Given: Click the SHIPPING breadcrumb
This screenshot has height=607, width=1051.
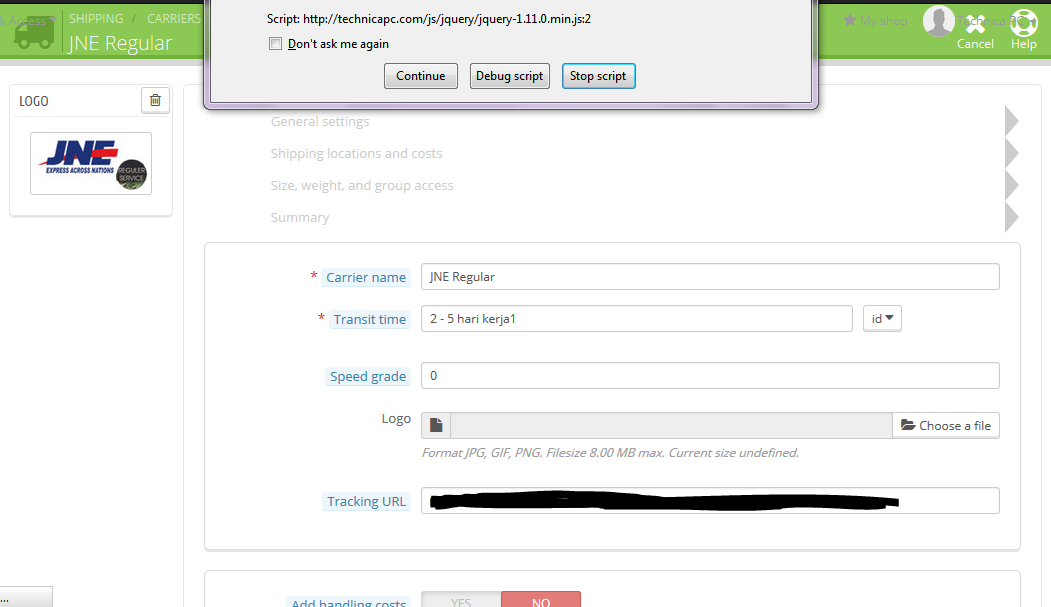Looking at the screenshot, I should point(96,19).
